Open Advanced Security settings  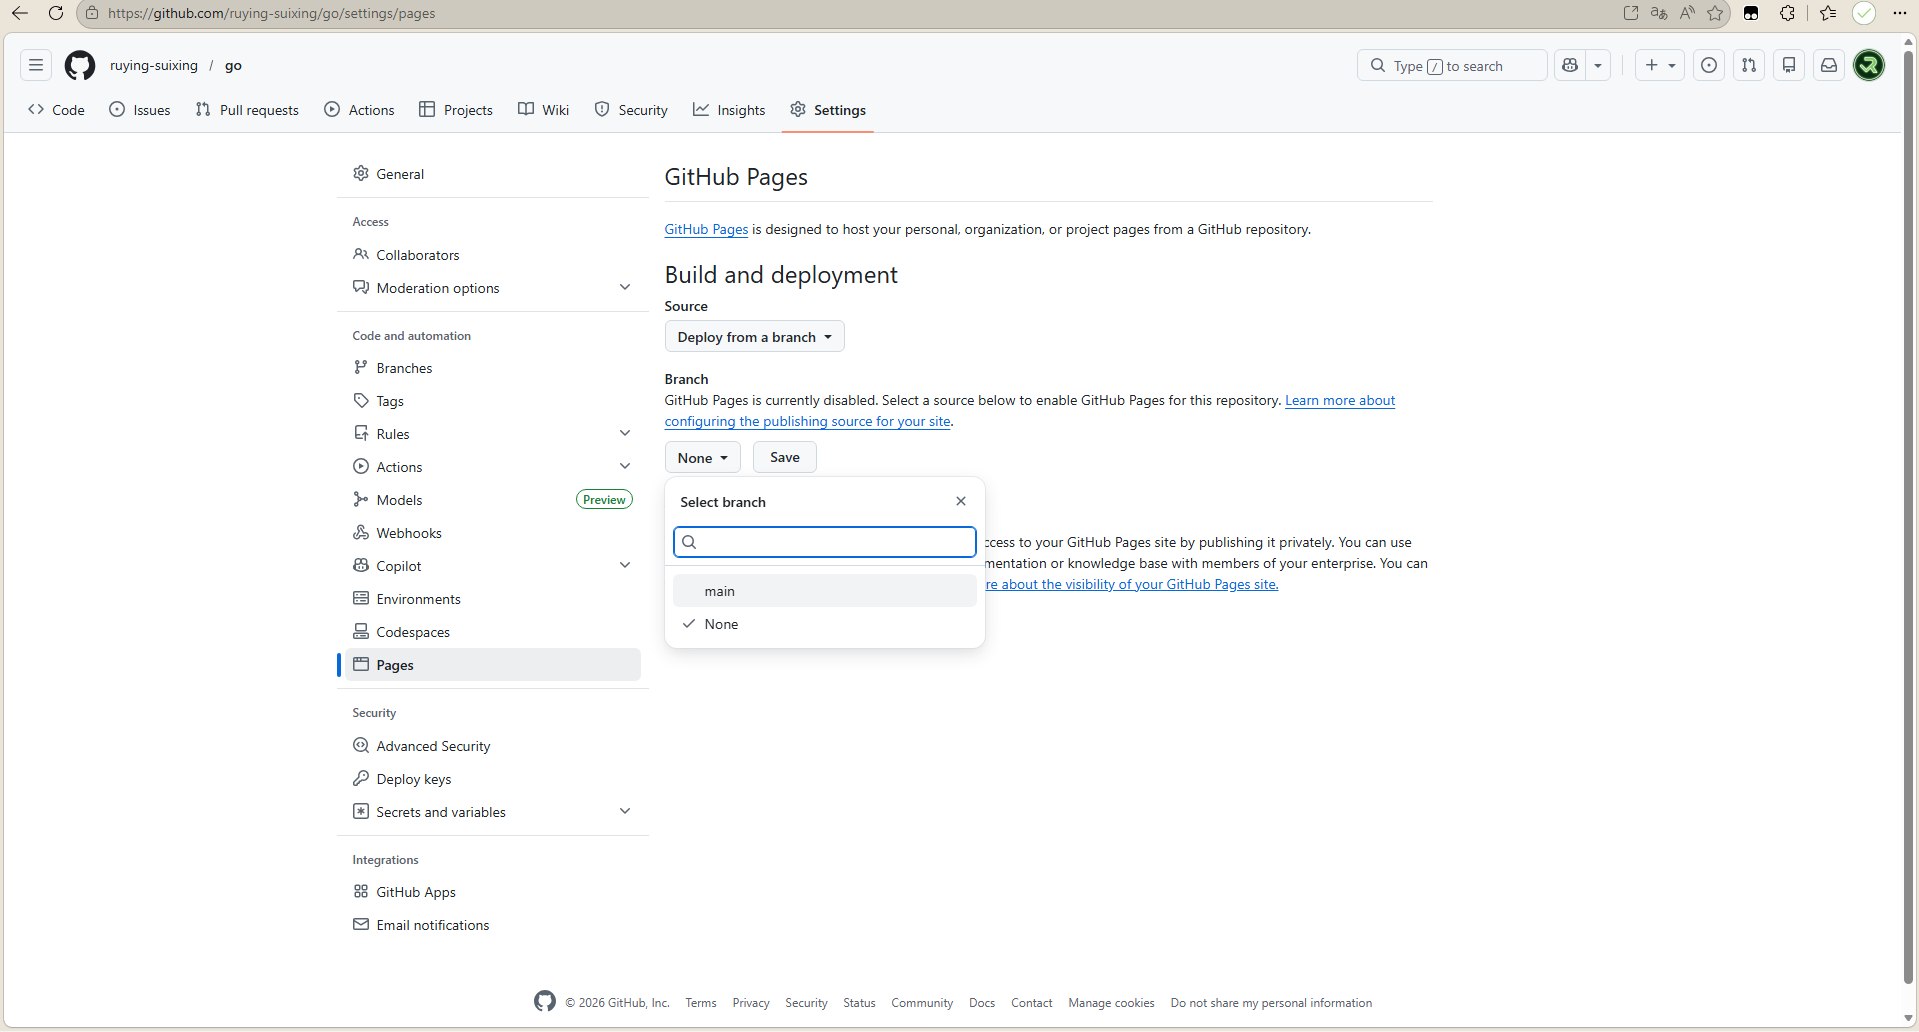tap(492, 746)
